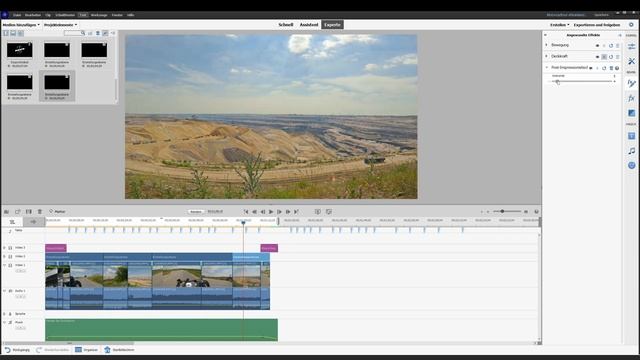The image size is (640, 360).
Task: Click the Marker button in timeline toolbar
Action: [x=57, y=211]
